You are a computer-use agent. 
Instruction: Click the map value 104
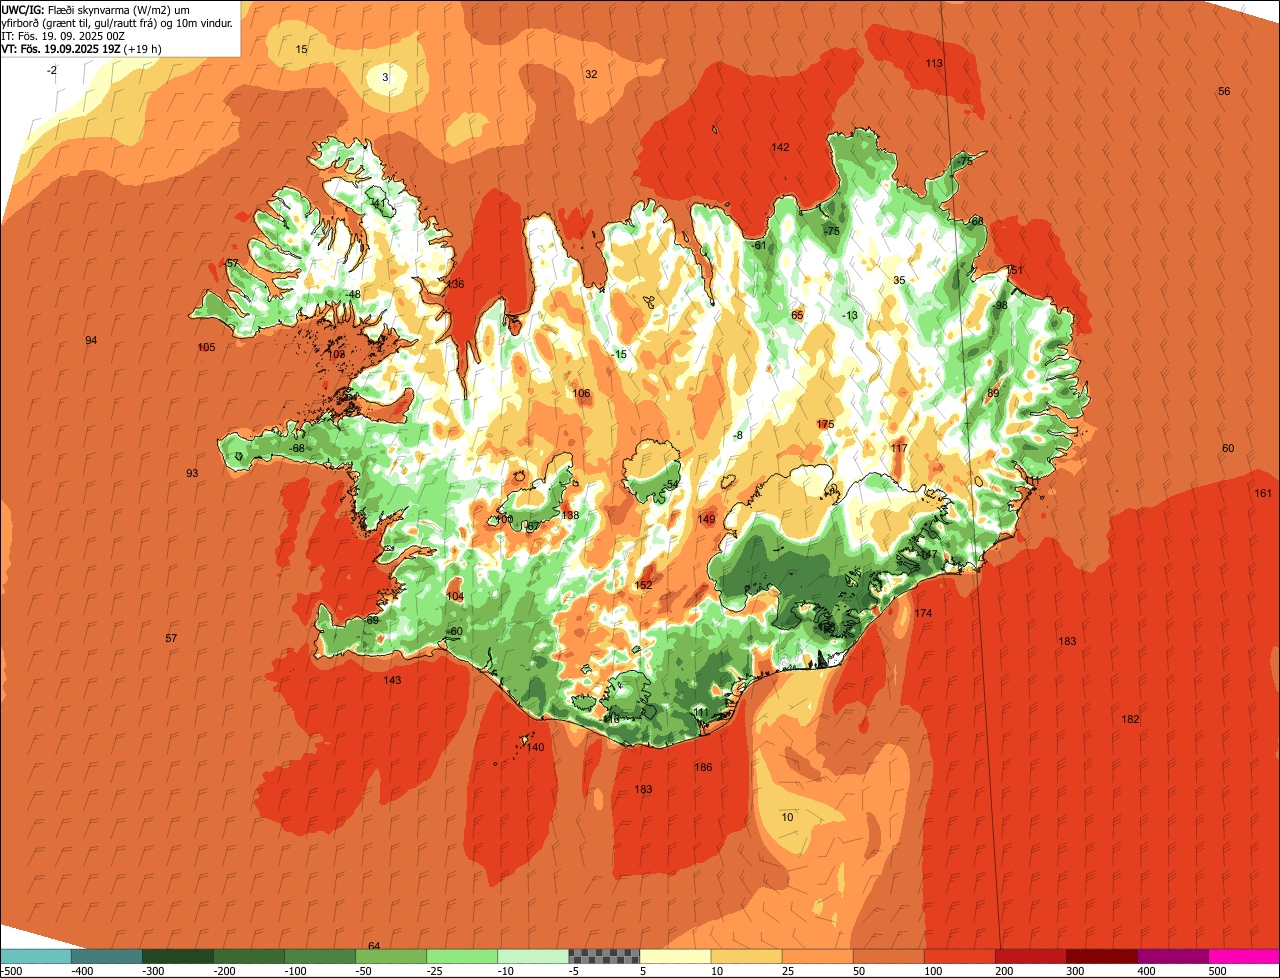point(455,597)
